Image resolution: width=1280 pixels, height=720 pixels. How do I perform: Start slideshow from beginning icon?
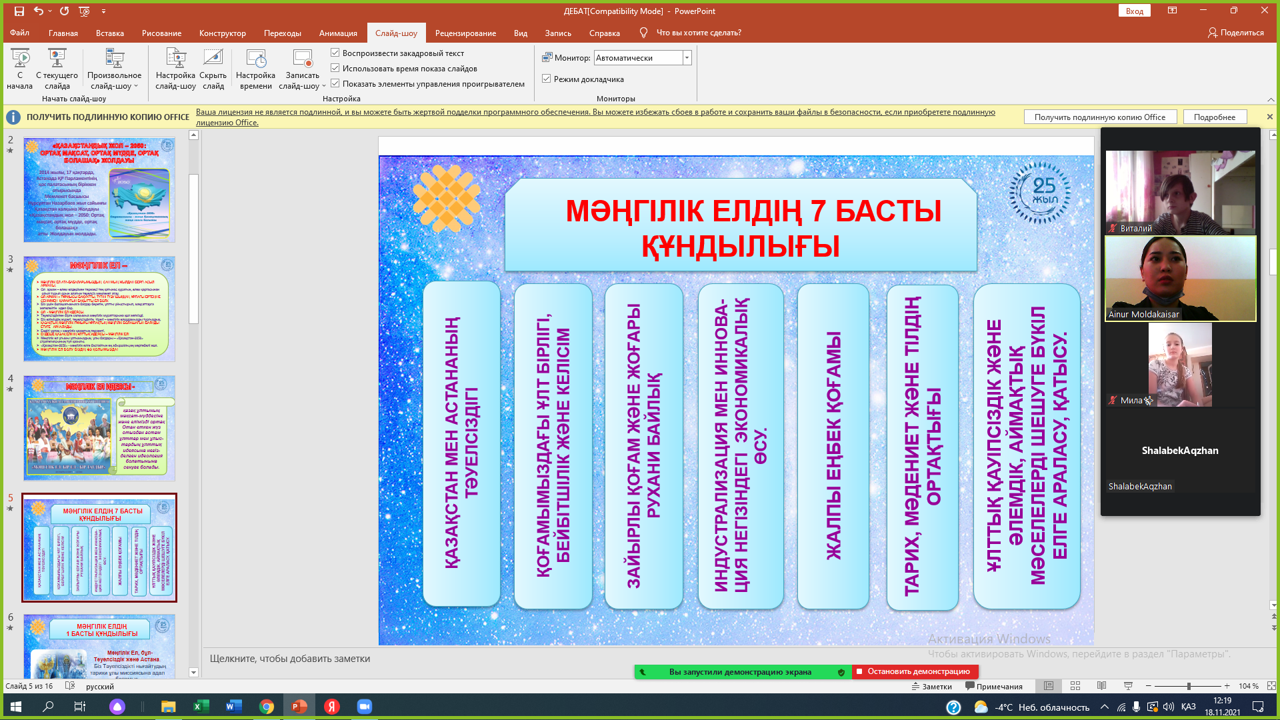coord(19,60)
